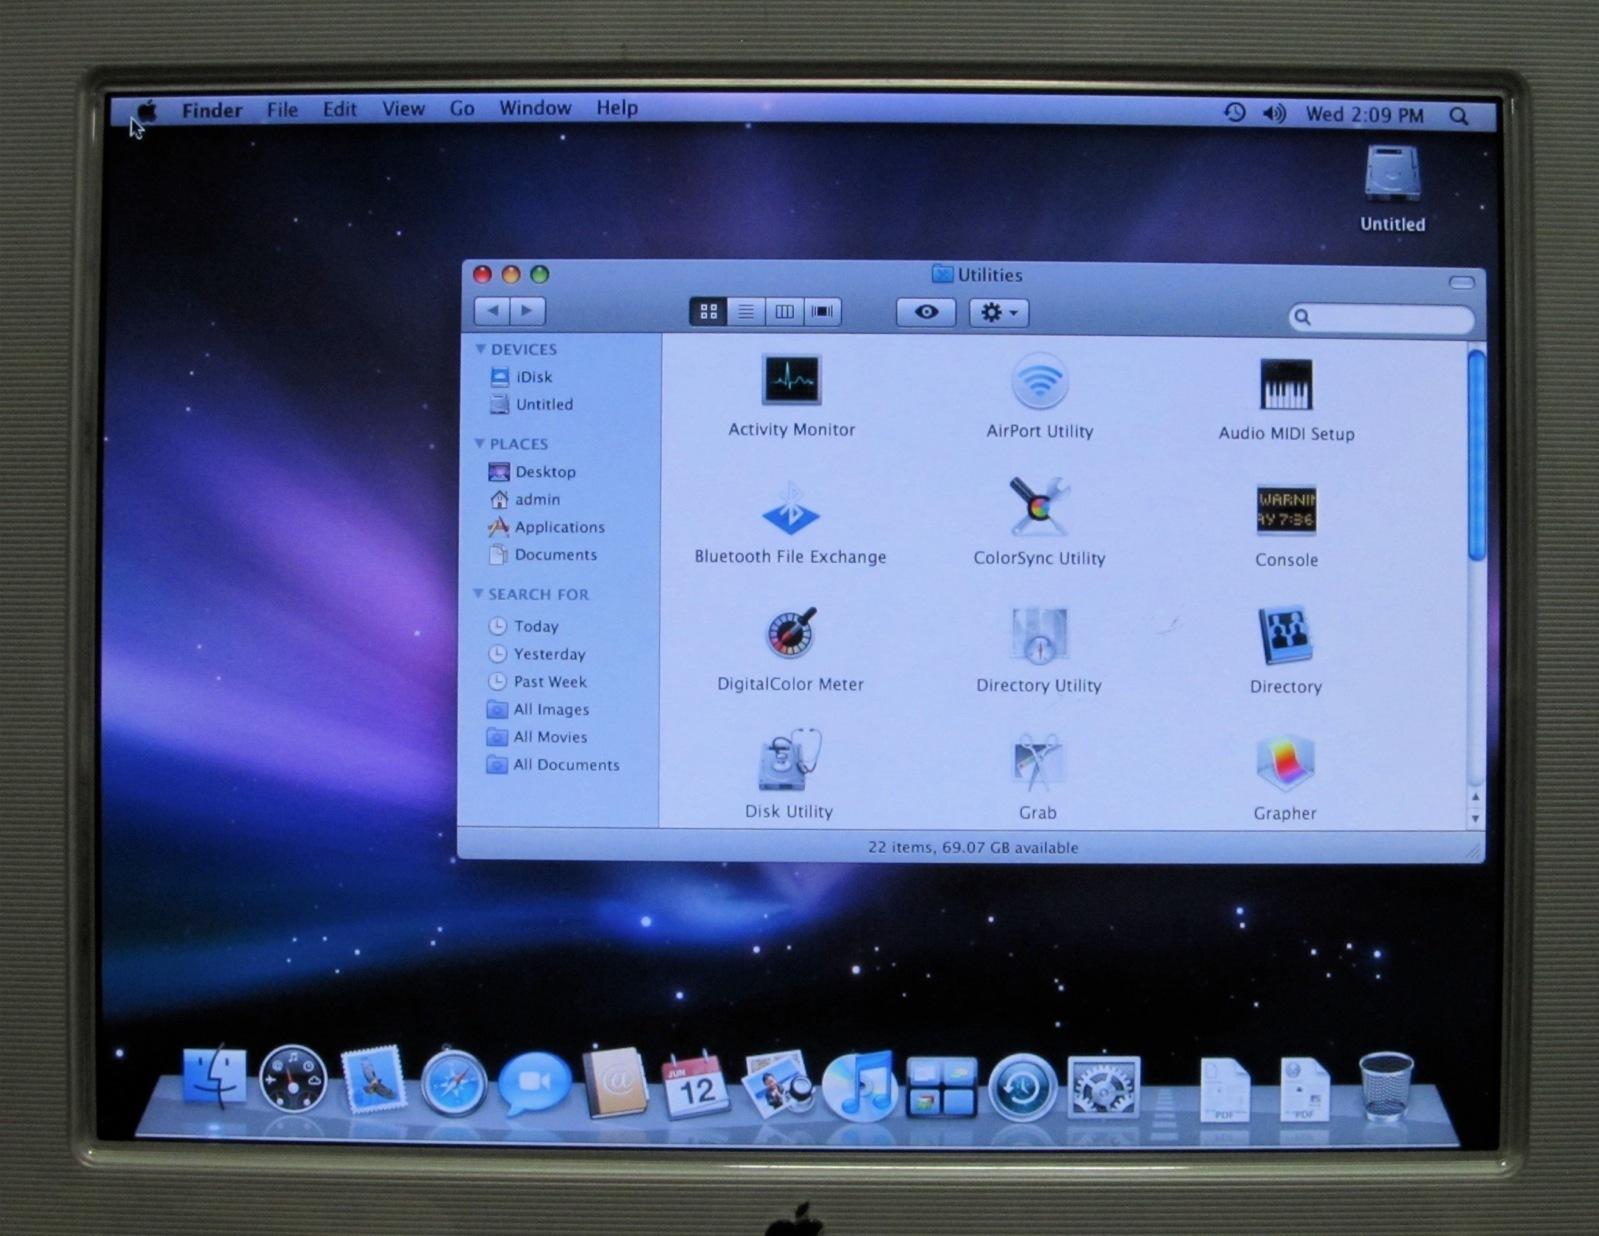This screenshot has width=1599, height=1236.
Task: Open the Action gear dropdown
Action: click(x=998, y=313)
